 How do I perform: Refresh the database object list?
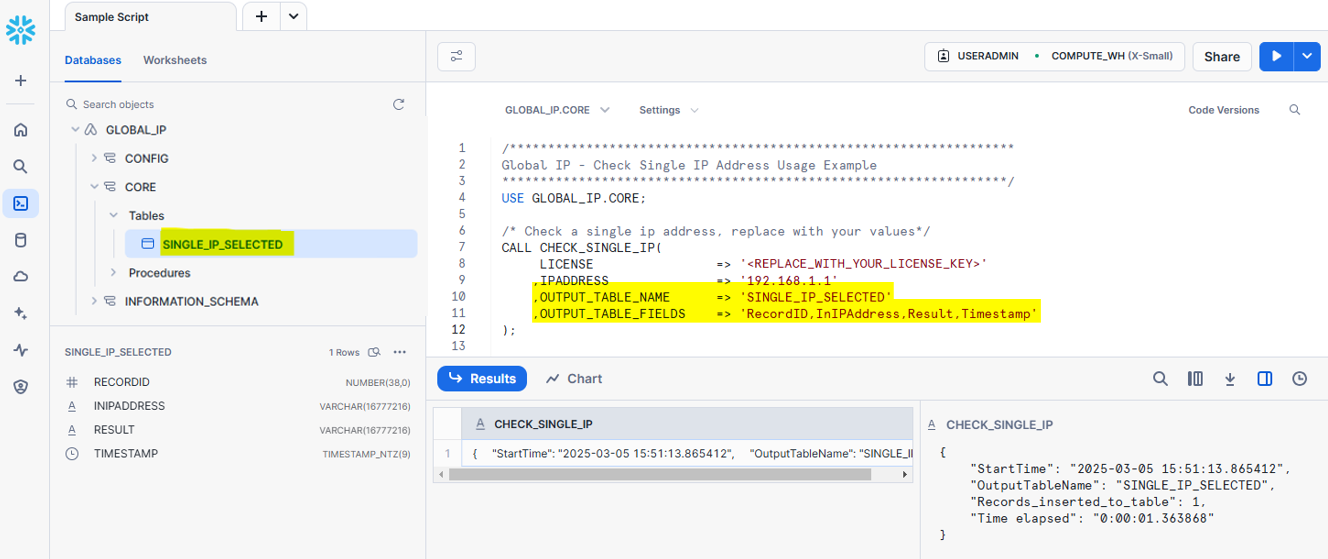399,104
